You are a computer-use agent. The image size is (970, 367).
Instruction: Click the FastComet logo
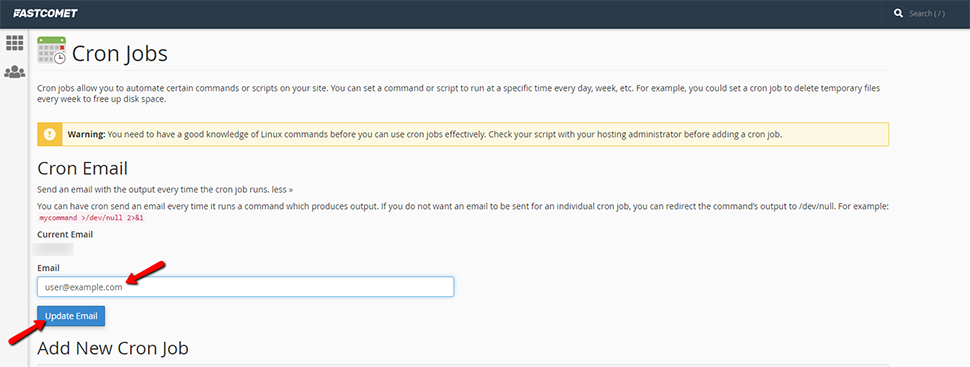coord(45,13)
